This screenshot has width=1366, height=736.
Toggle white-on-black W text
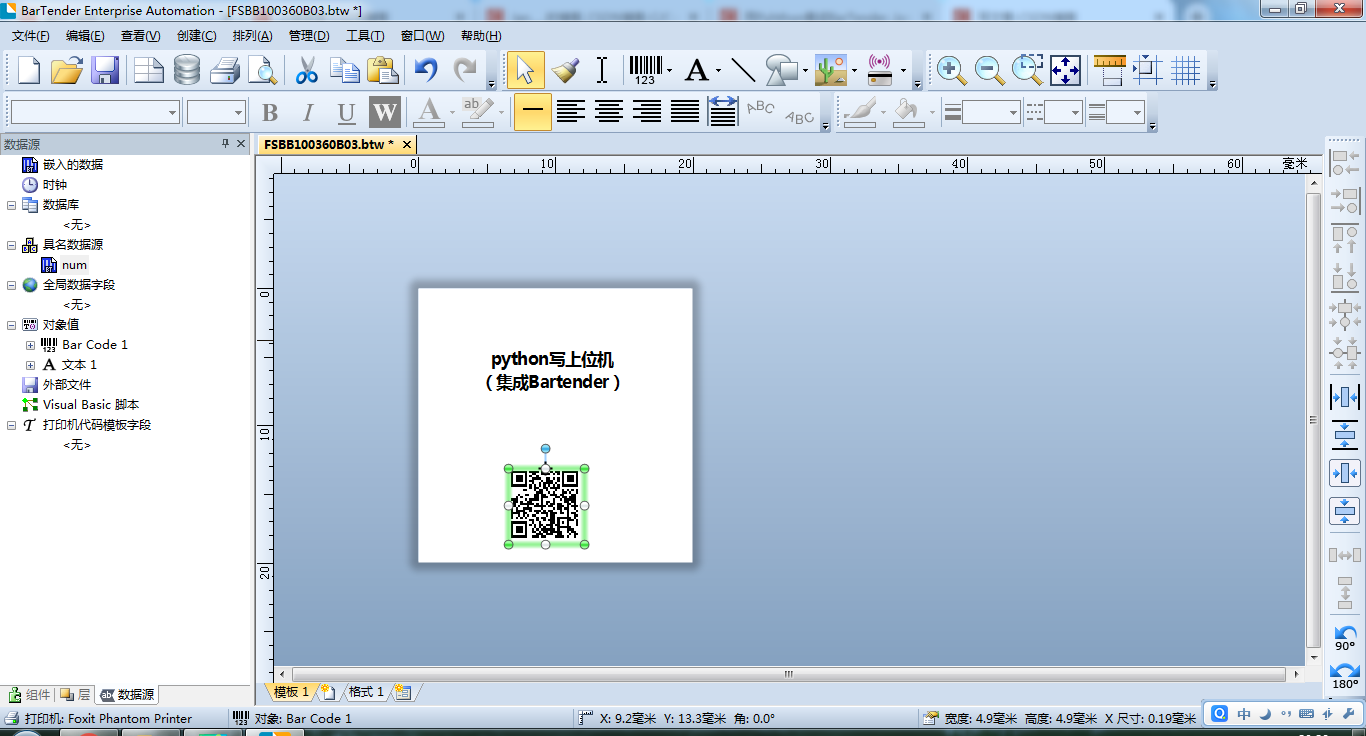384,112
